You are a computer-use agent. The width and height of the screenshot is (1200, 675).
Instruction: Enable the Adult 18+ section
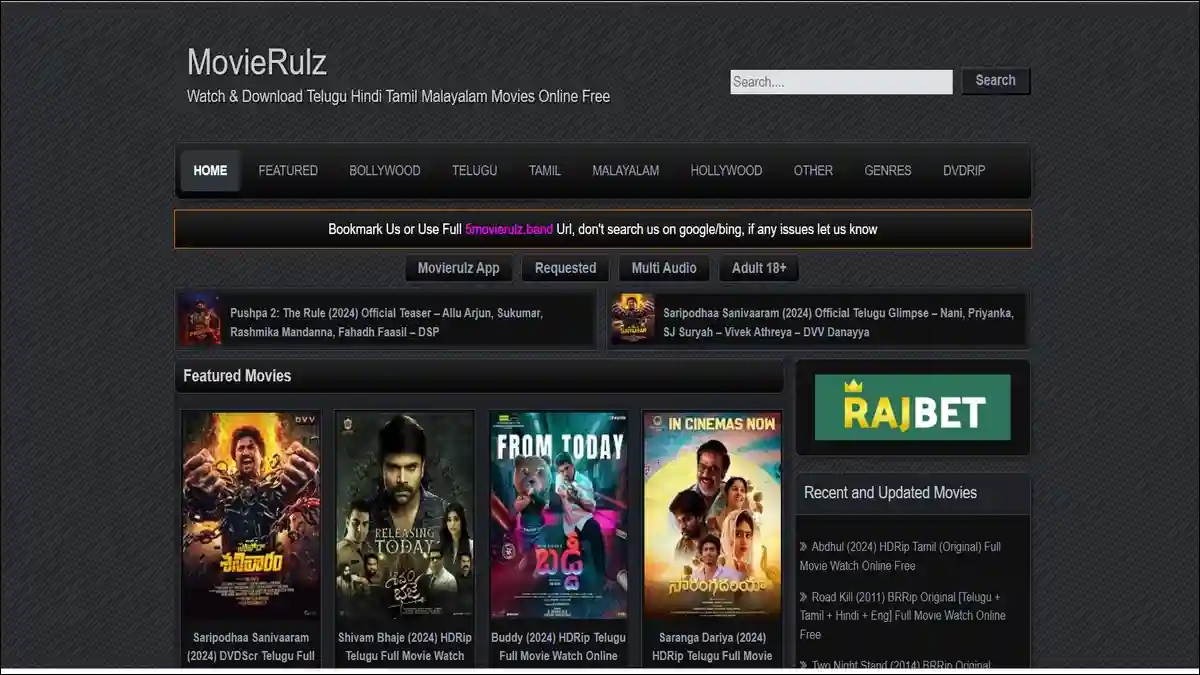[759, 267]
